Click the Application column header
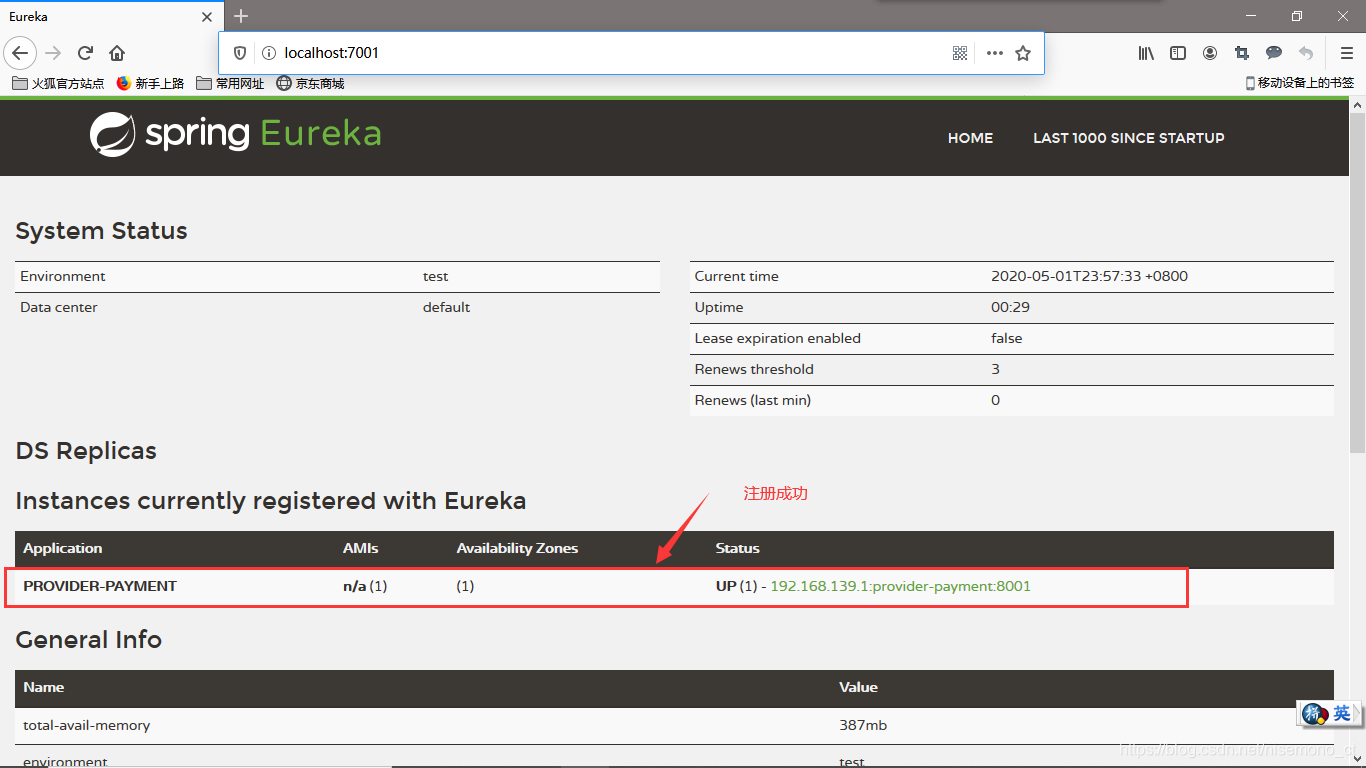The width and height of the screenshot is (1366, 768). pyautogui.click(x=63, y=548)
